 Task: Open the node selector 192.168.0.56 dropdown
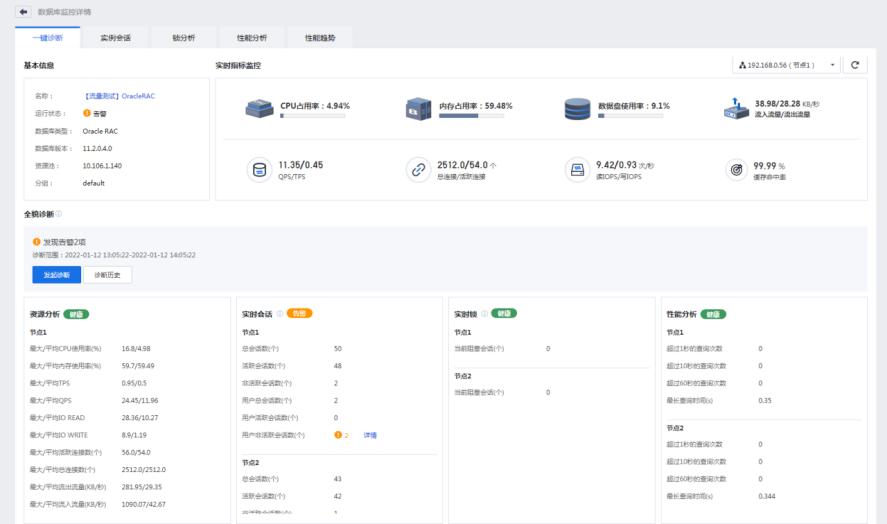(788, 65)
